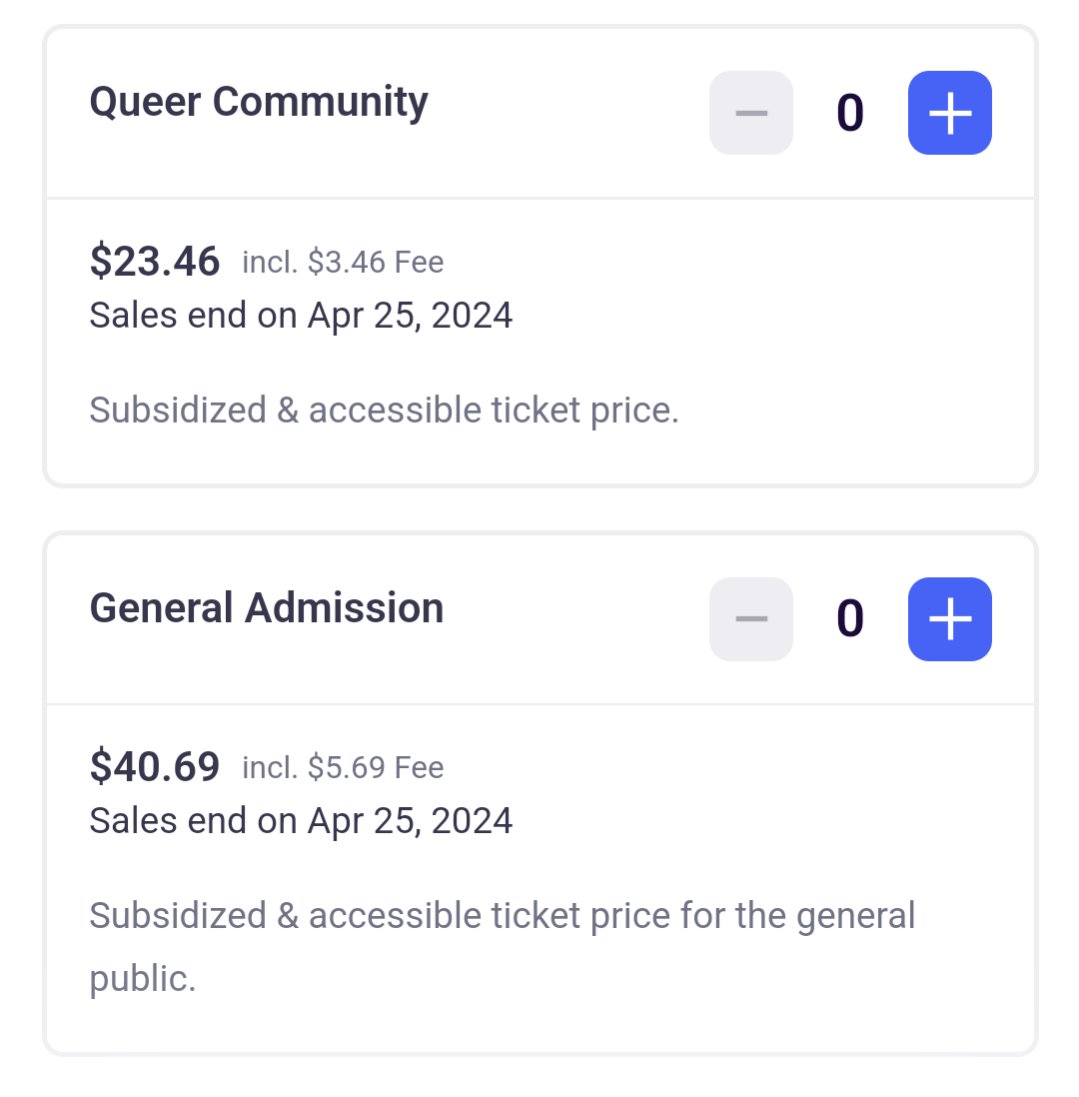The width and height of the screenshot is (1079, 1097).
Task: Click the Queer Community ticket description
Action: click(x=384, y=410)
